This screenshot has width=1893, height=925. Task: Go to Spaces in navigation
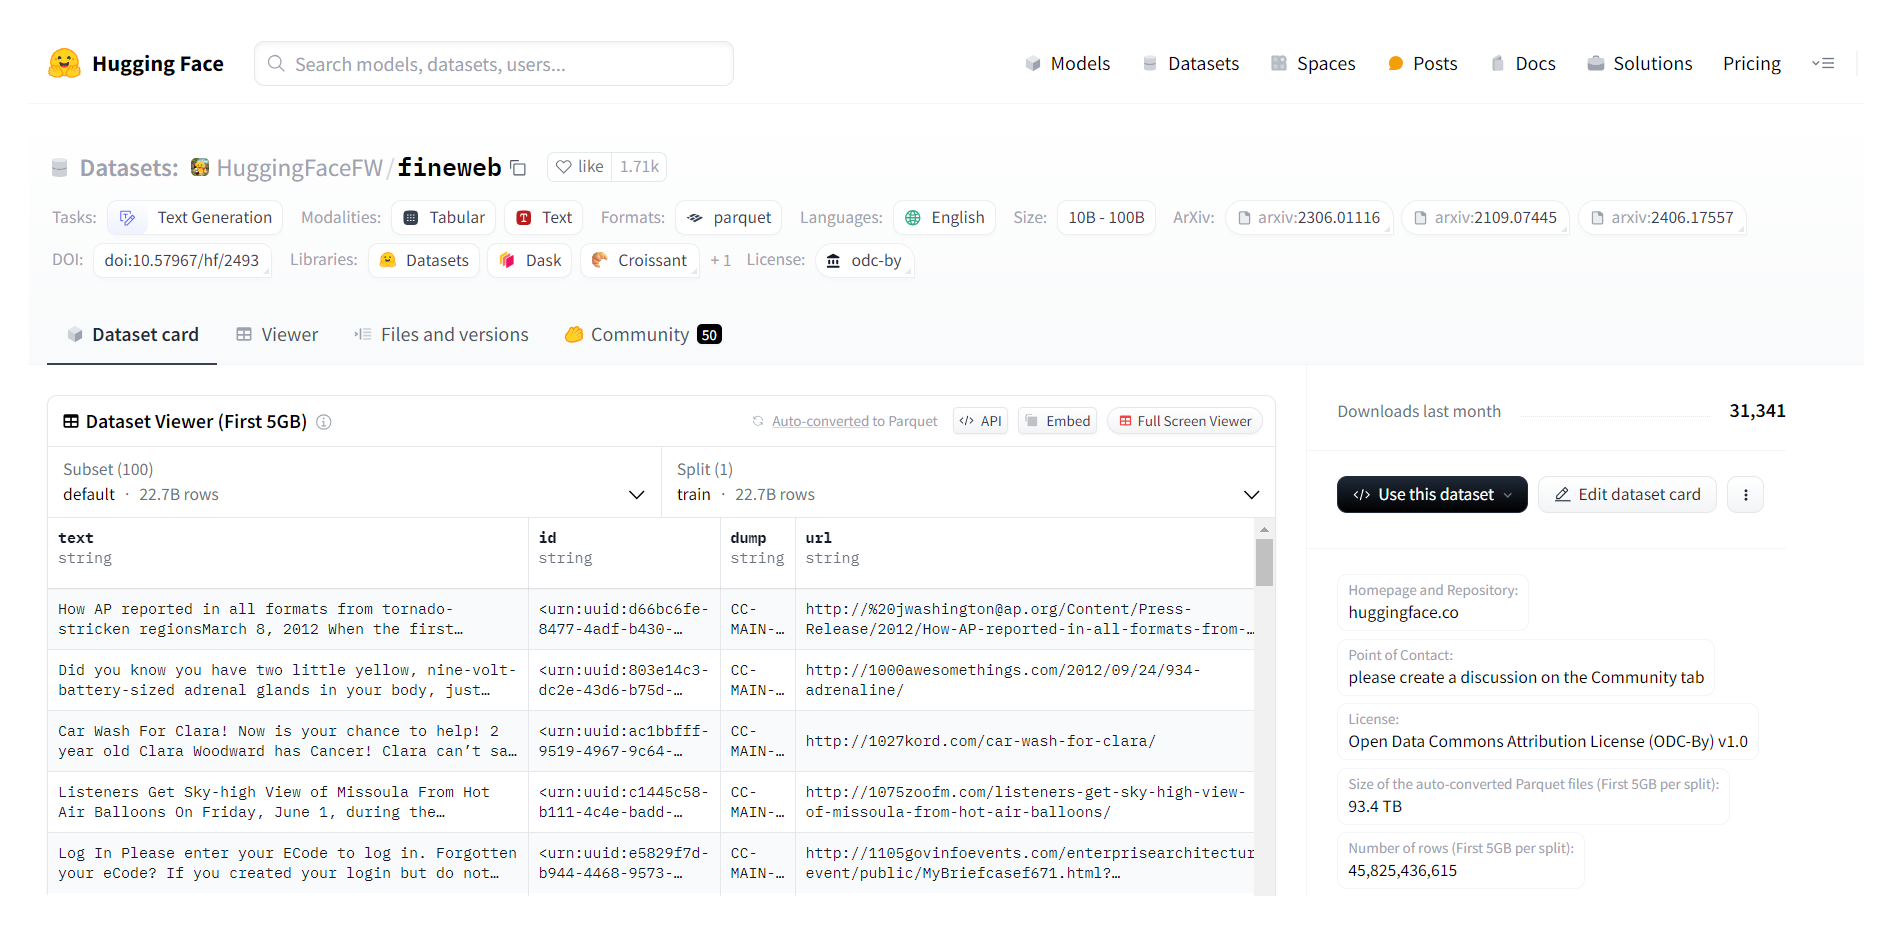click(1313, 64)
